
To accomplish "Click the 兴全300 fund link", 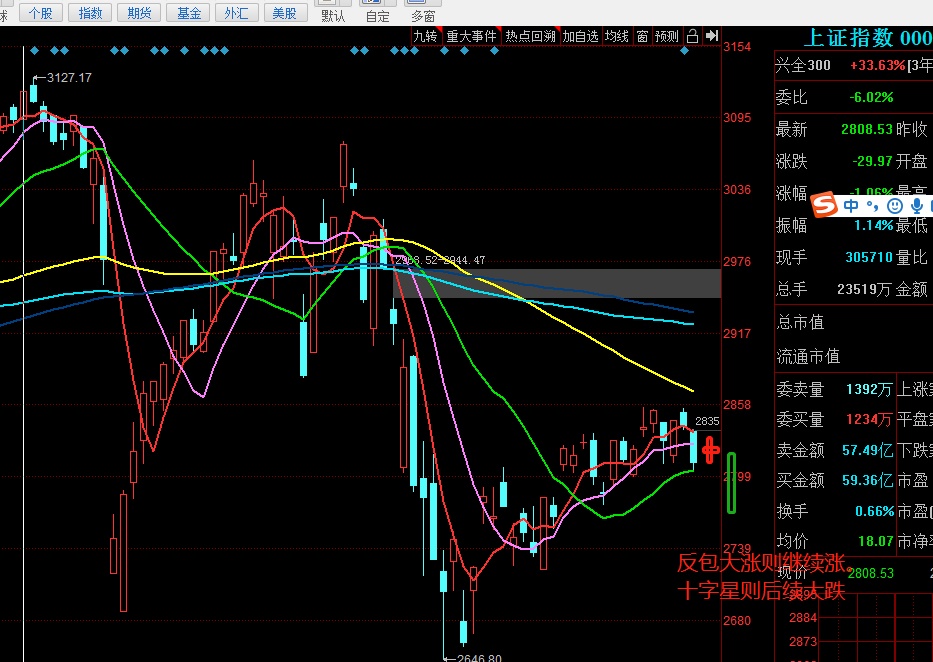I will tap(803, 65).
